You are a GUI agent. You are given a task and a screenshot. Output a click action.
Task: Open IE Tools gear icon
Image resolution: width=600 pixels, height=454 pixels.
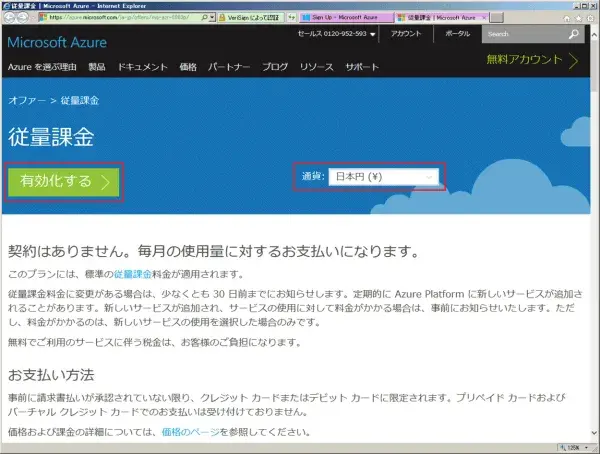(590, 18)
